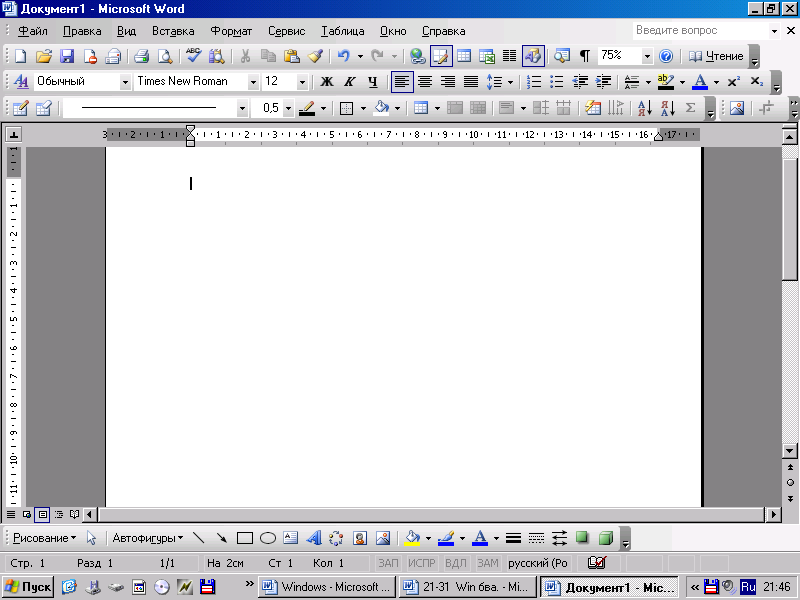Apply center alignment
Image resolution: width=800 pixels, height=600 pixels.
pyautogui.click(x=425, y=81)
